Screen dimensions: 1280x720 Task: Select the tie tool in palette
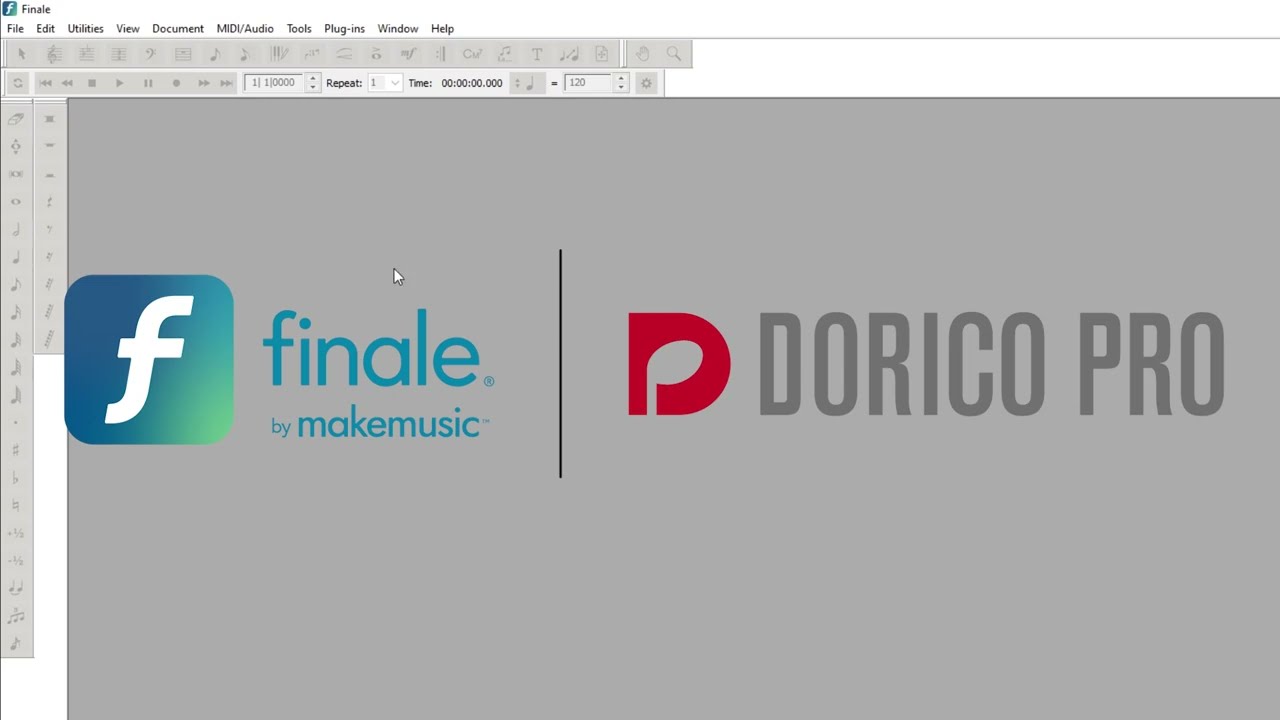pos(15,588)
